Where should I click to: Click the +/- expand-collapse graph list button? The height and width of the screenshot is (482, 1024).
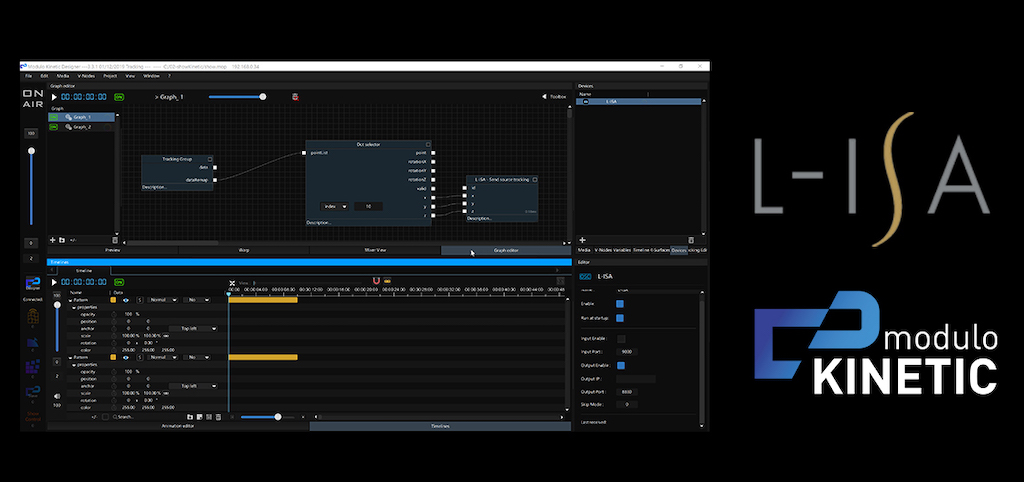click(x=73, y=240)
